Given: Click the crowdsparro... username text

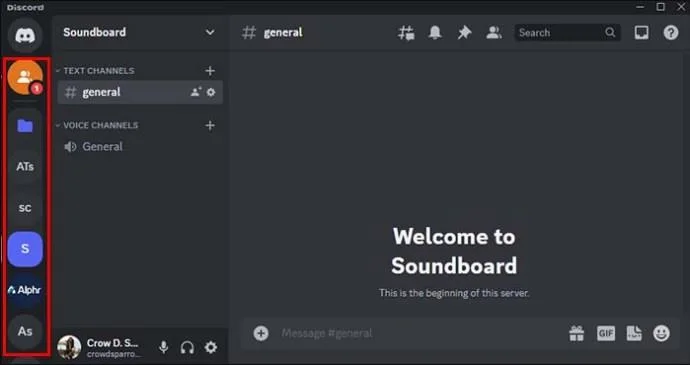Looking at the screenshot, I should tap(114, 354).
